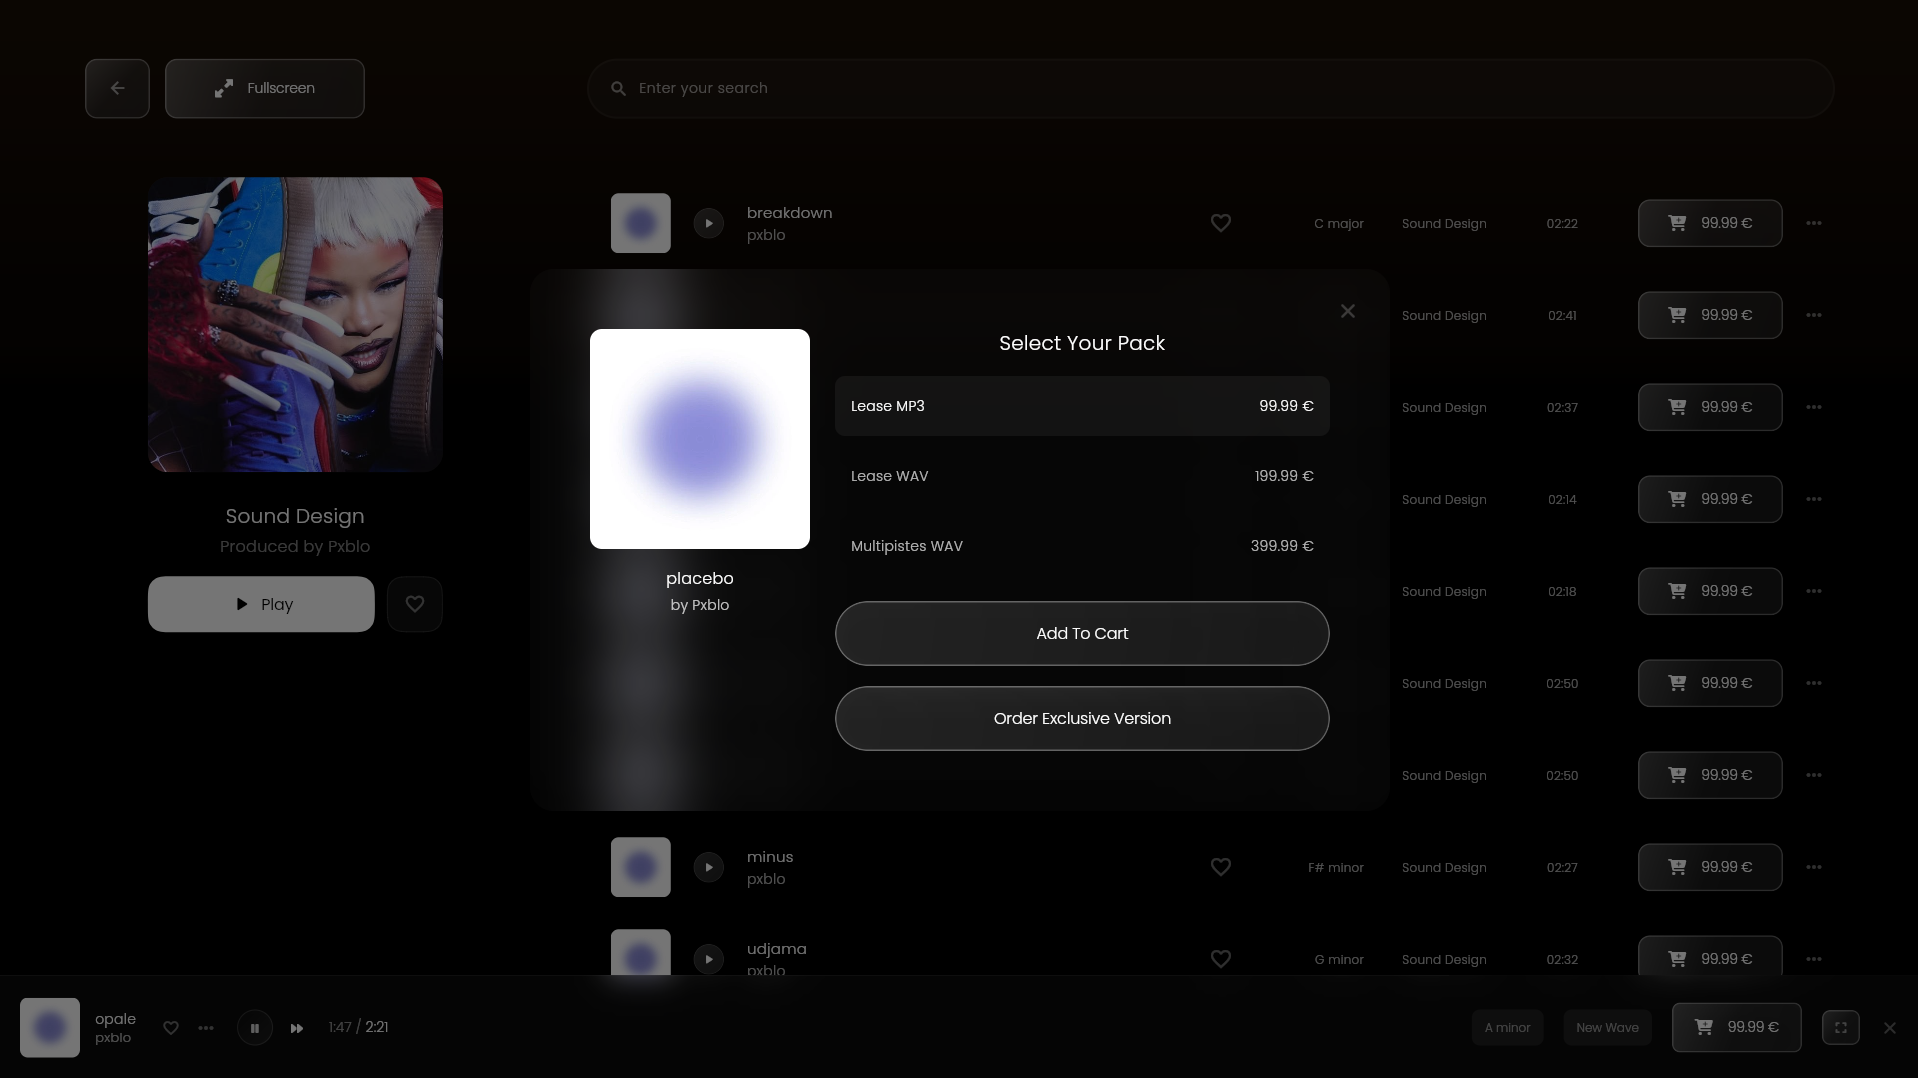Click the placebo cover artwork
Screen dimensions: 1918x1078
coord(700,439)
